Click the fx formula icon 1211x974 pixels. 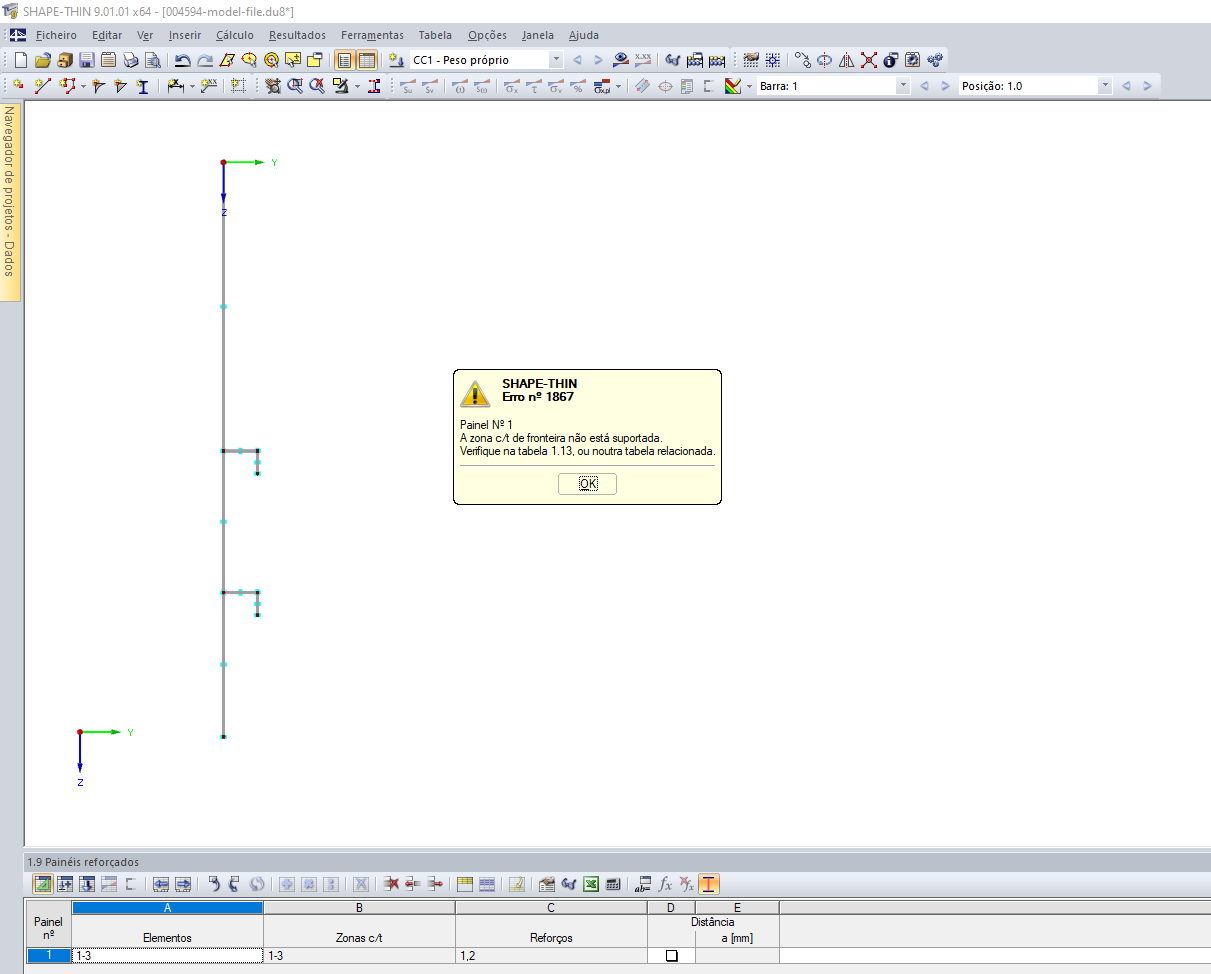[665, 884]
